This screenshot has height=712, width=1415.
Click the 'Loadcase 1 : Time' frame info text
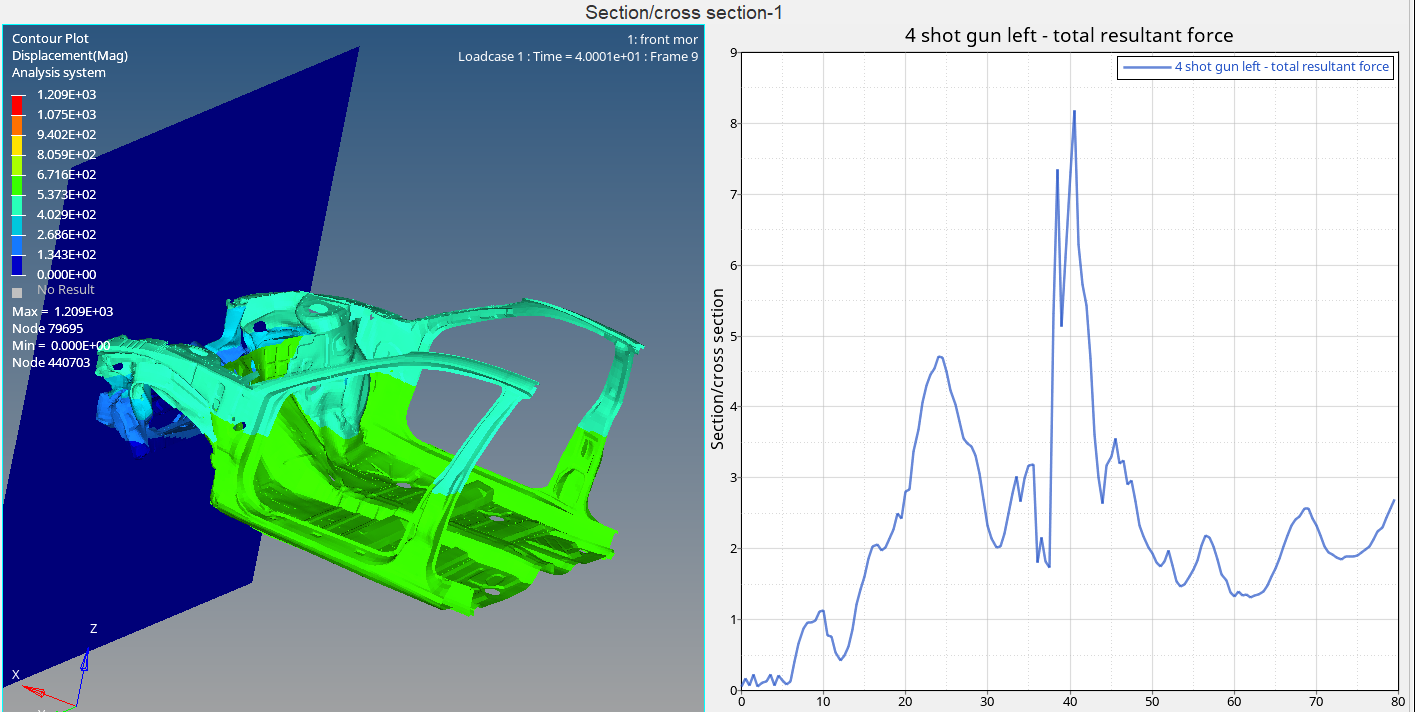(578, 57)
